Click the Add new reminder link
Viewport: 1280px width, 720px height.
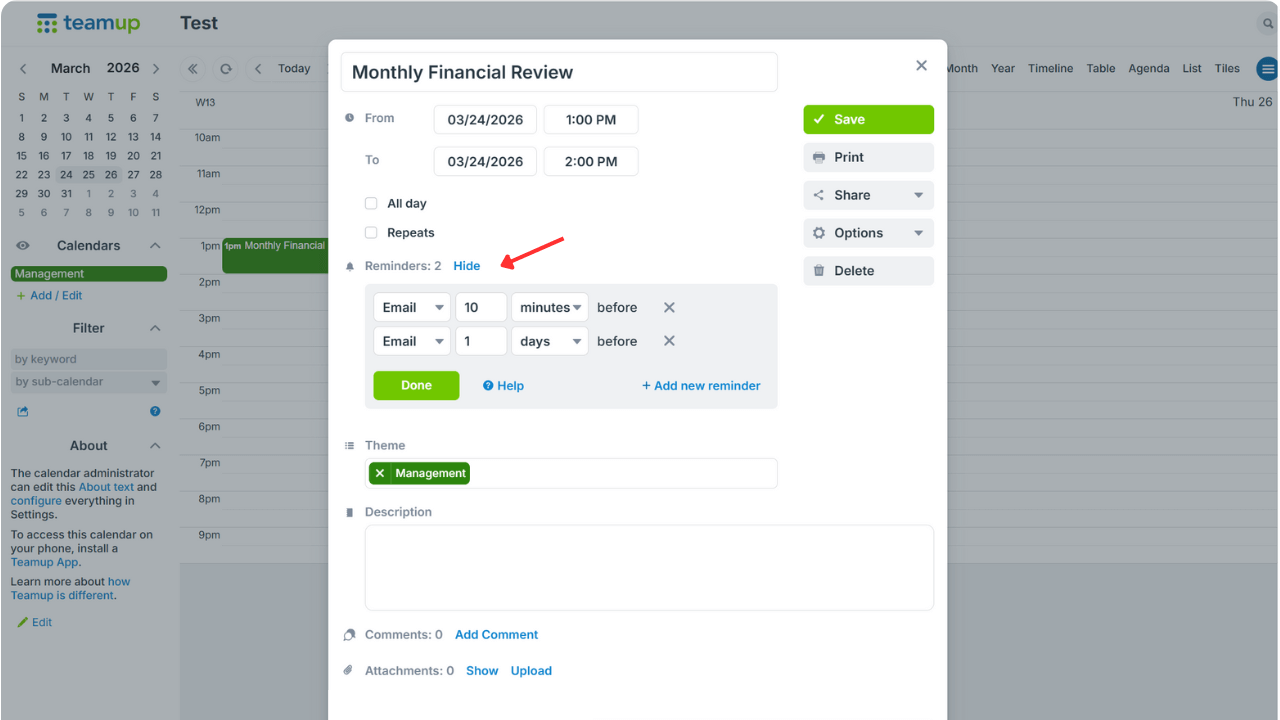tap(701, 386)
